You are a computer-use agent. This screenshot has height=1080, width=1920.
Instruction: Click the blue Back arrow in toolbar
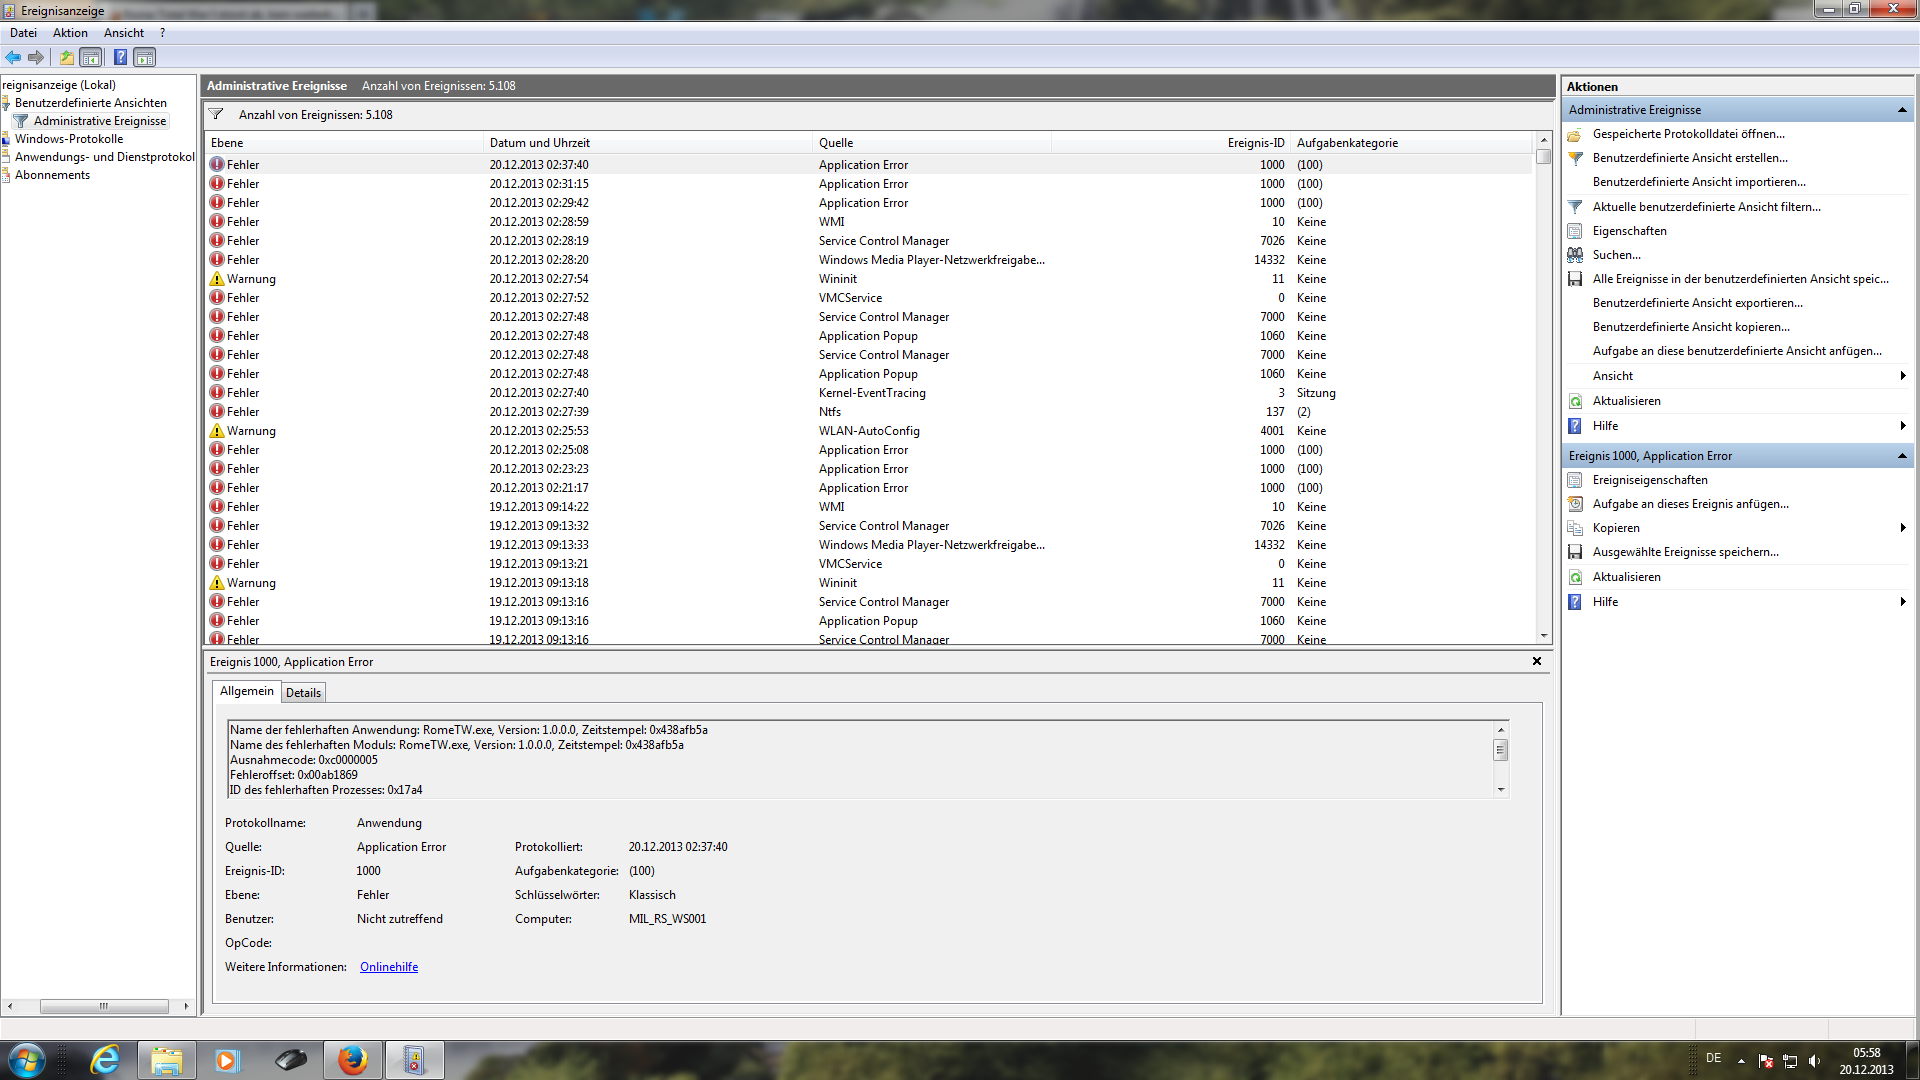pos(13,57)
